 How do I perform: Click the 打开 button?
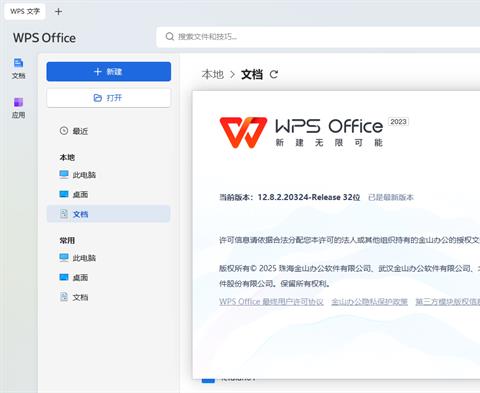click(x=109, y=98)
